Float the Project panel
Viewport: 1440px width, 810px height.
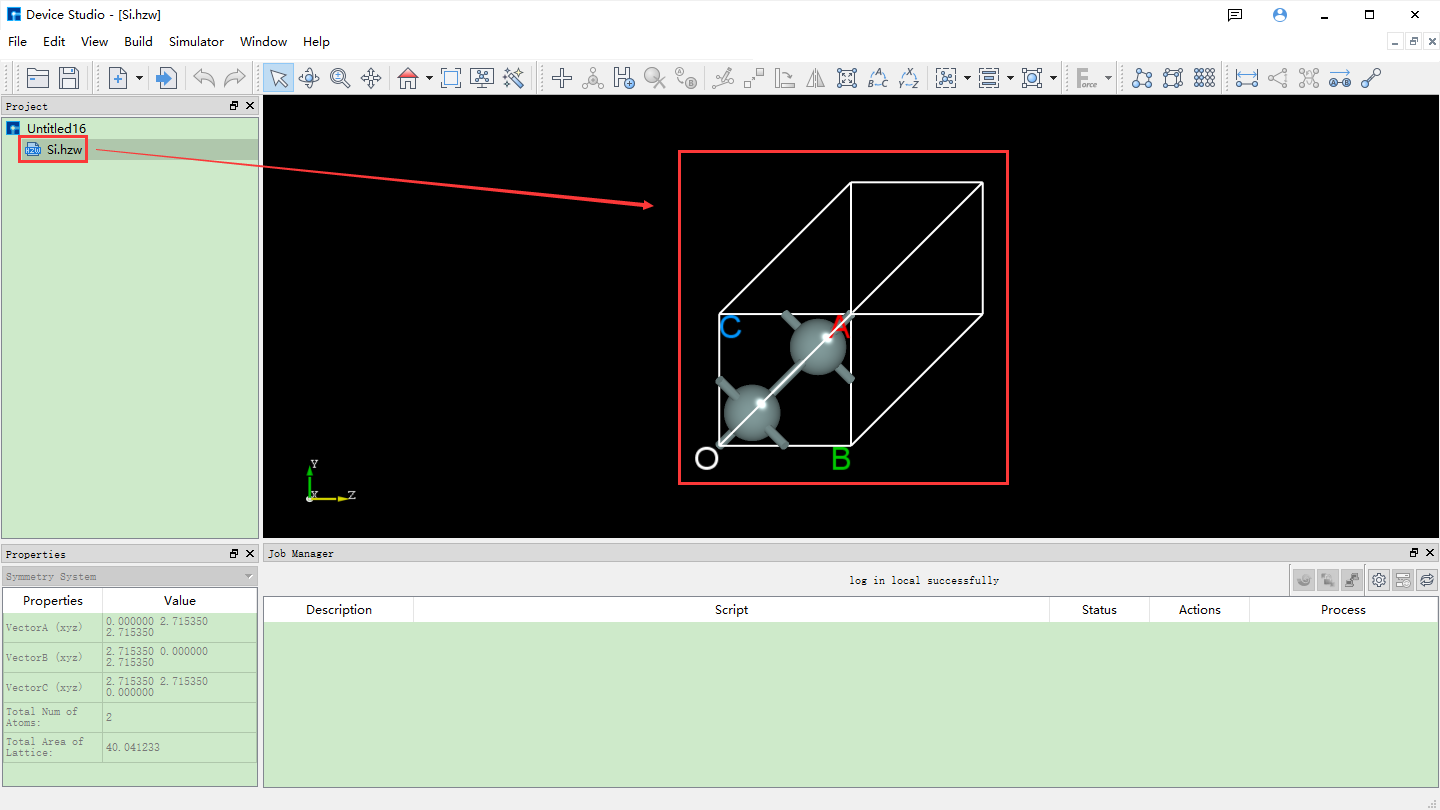pos(234,106)
